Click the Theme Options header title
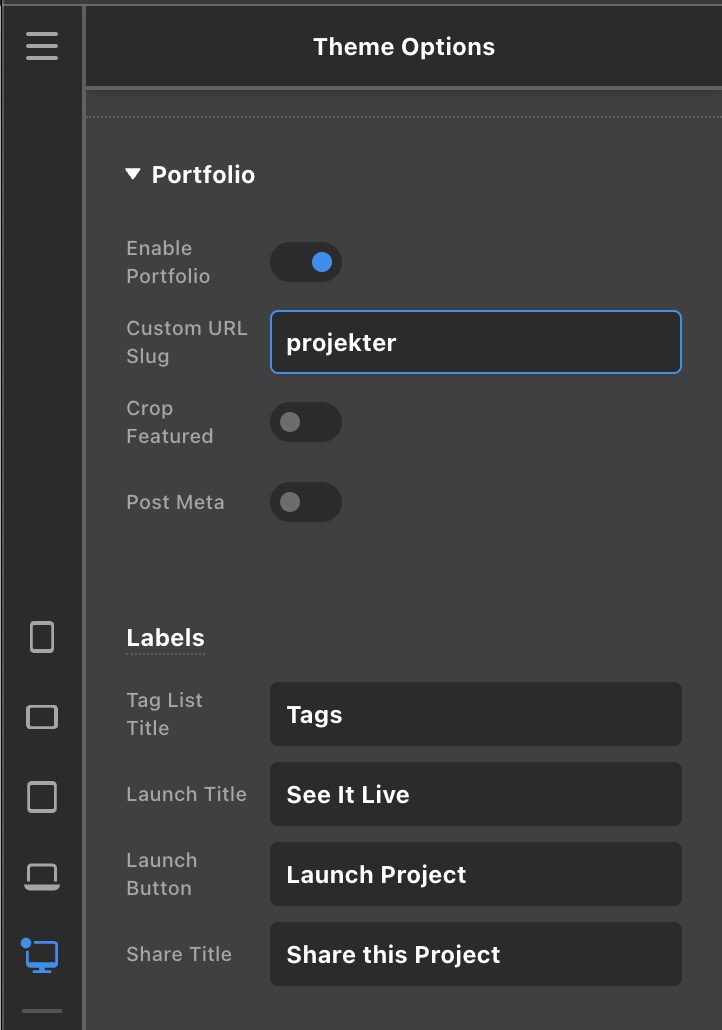Screen dimensions: 722x1030 (x=404, y=47)
